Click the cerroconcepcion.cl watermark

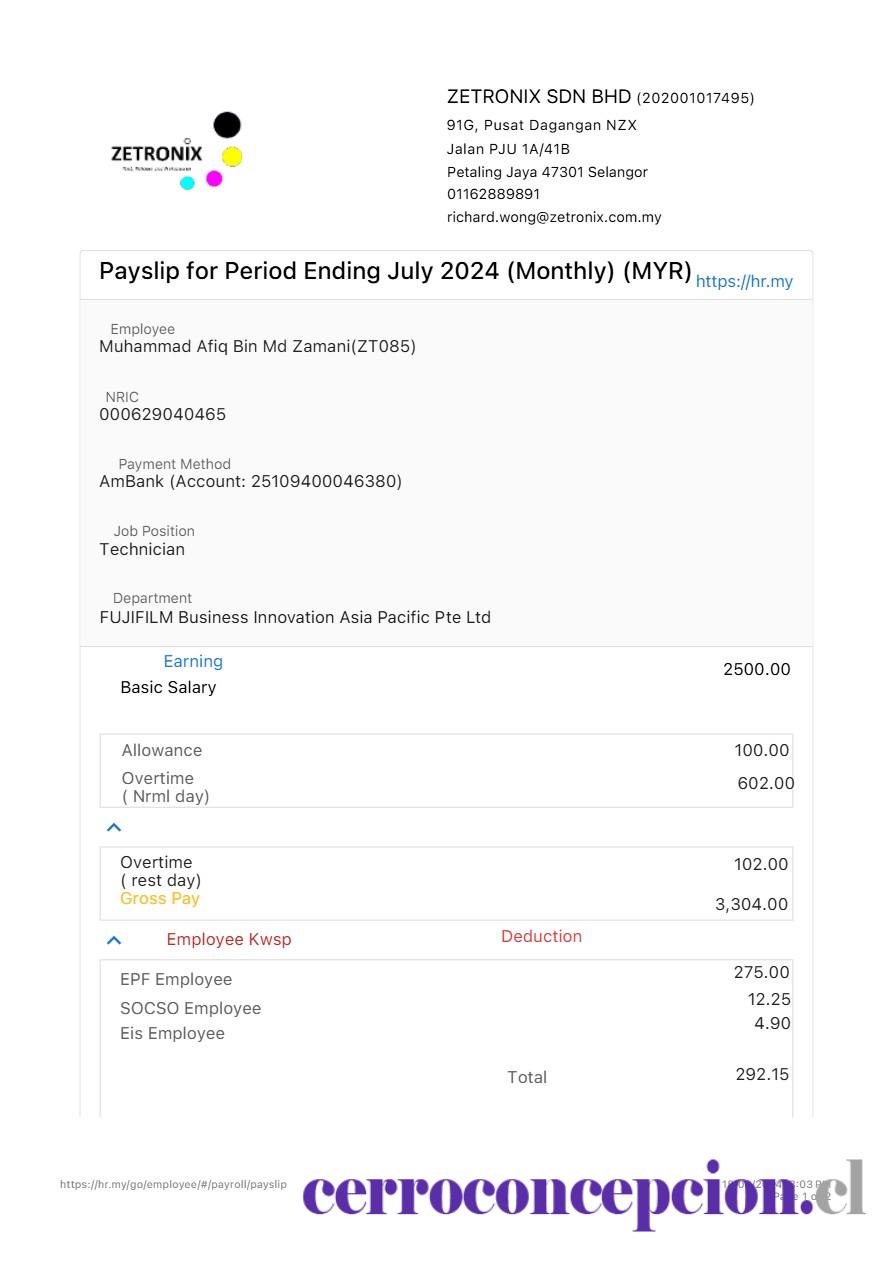point(584,1194)
